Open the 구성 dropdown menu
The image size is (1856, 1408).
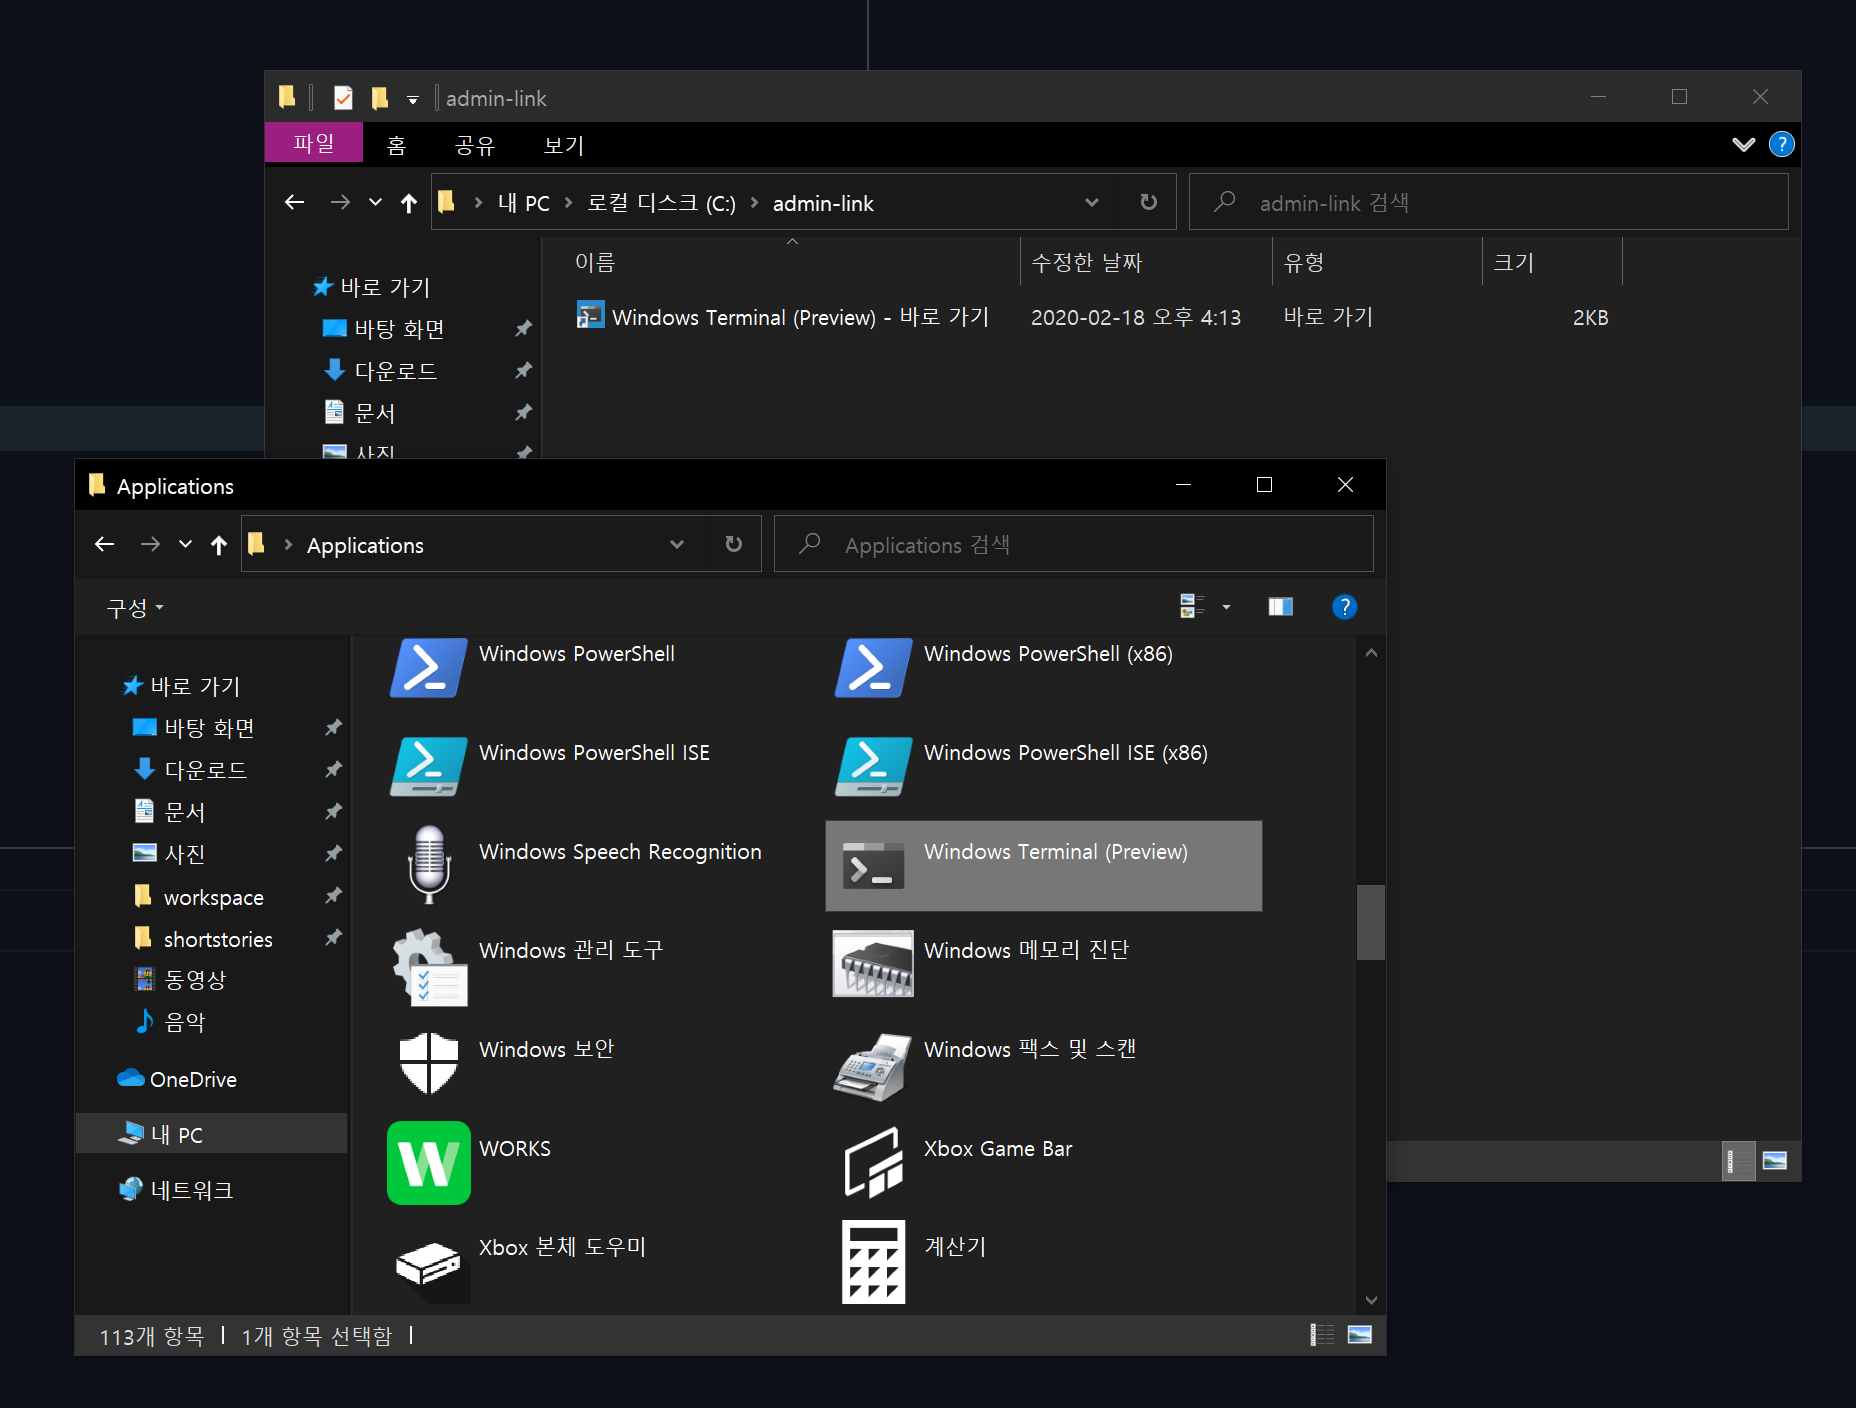pyautogui.click(x=134, y=608)
